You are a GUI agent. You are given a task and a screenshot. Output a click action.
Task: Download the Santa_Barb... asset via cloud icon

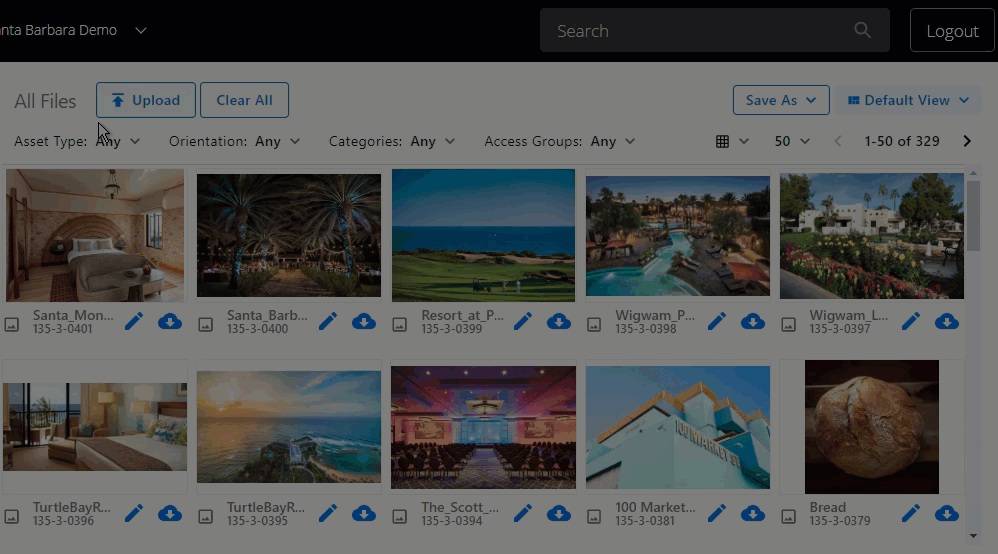tap(364, 322)
